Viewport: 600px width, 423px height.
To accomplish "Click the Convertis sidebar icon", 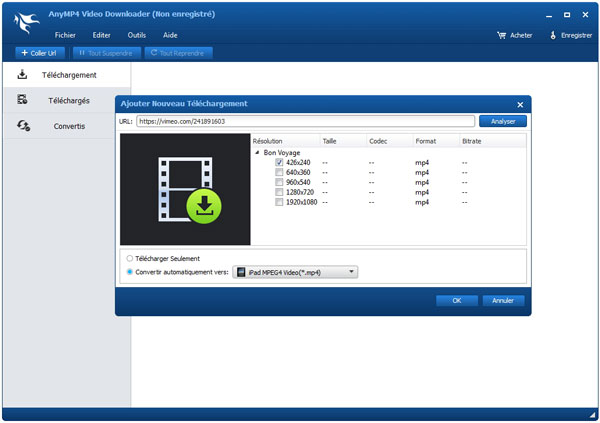I will [24, 126].
